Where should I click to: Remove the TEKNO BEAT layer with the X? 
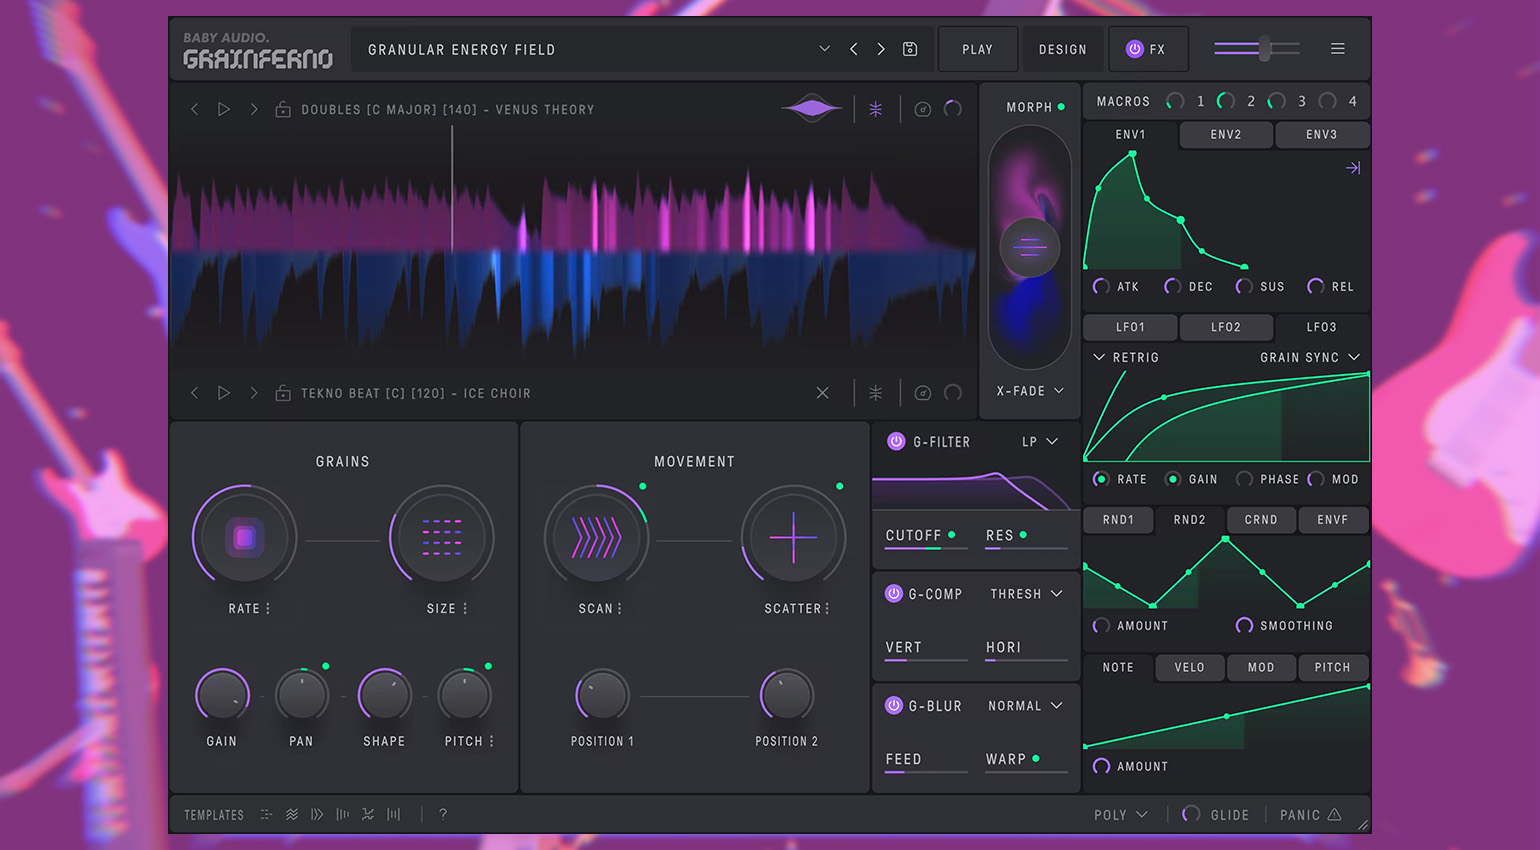coord(822,392)
